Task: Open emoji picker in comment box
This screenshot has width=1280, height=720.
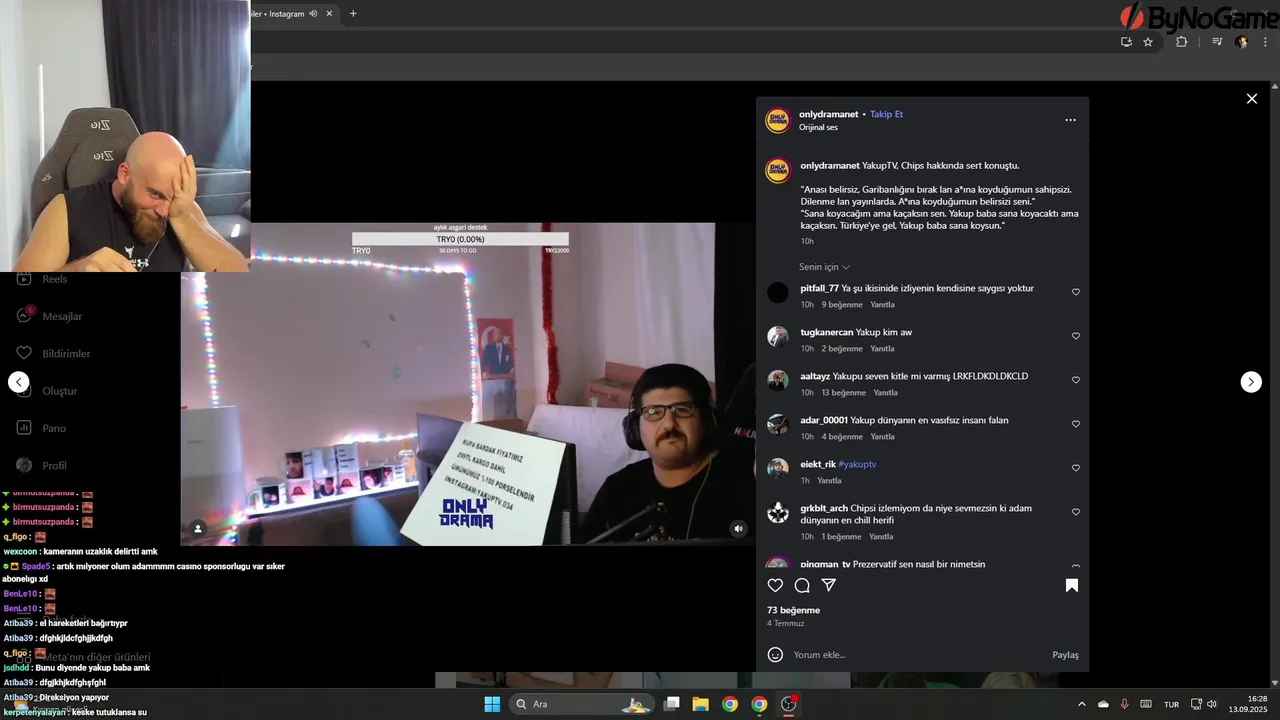Action: pos(775,655)
